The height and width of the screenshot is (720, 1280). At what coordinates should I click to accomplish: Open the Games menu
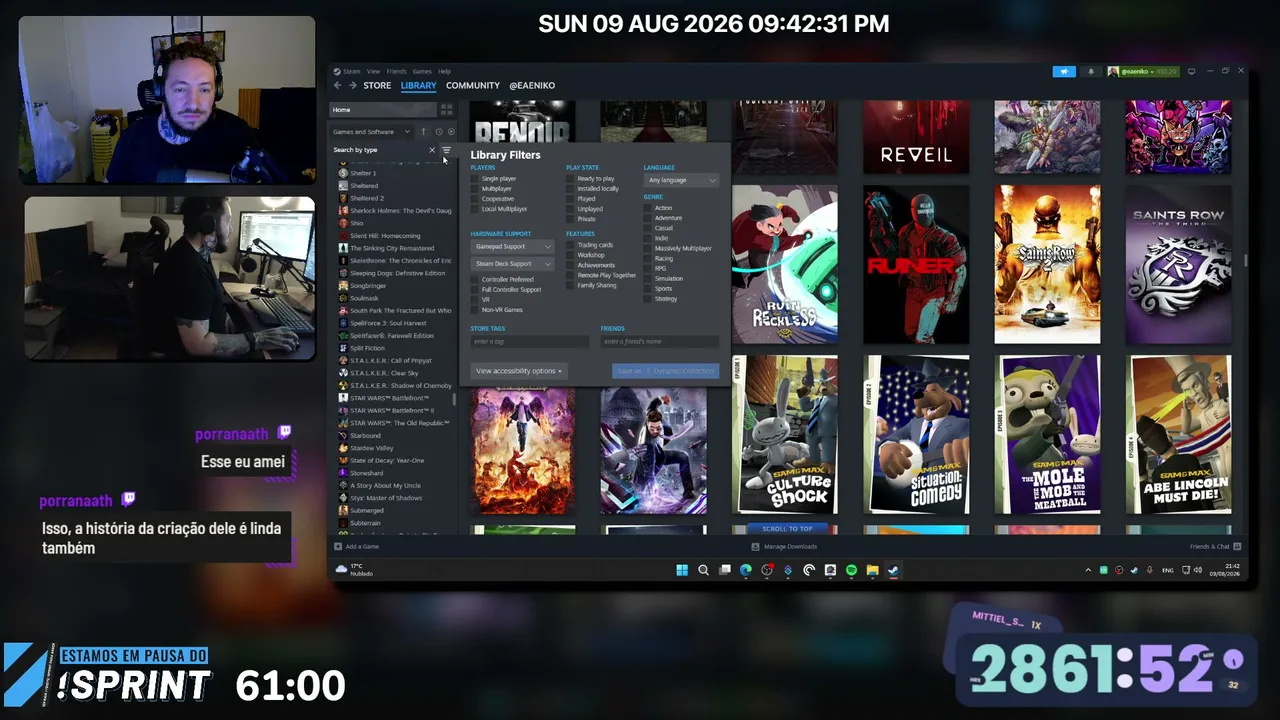(x=422, y=72)
